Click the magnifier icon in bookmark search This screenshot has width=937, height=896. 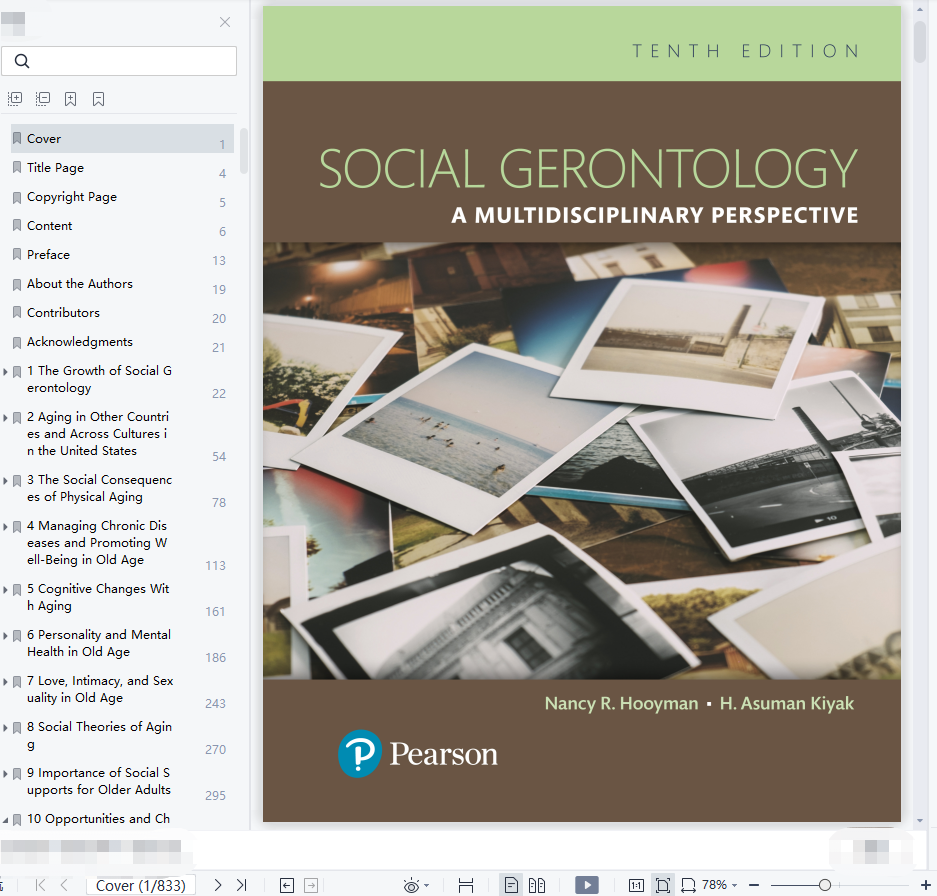pyautogui.click(x=22, y=61)
